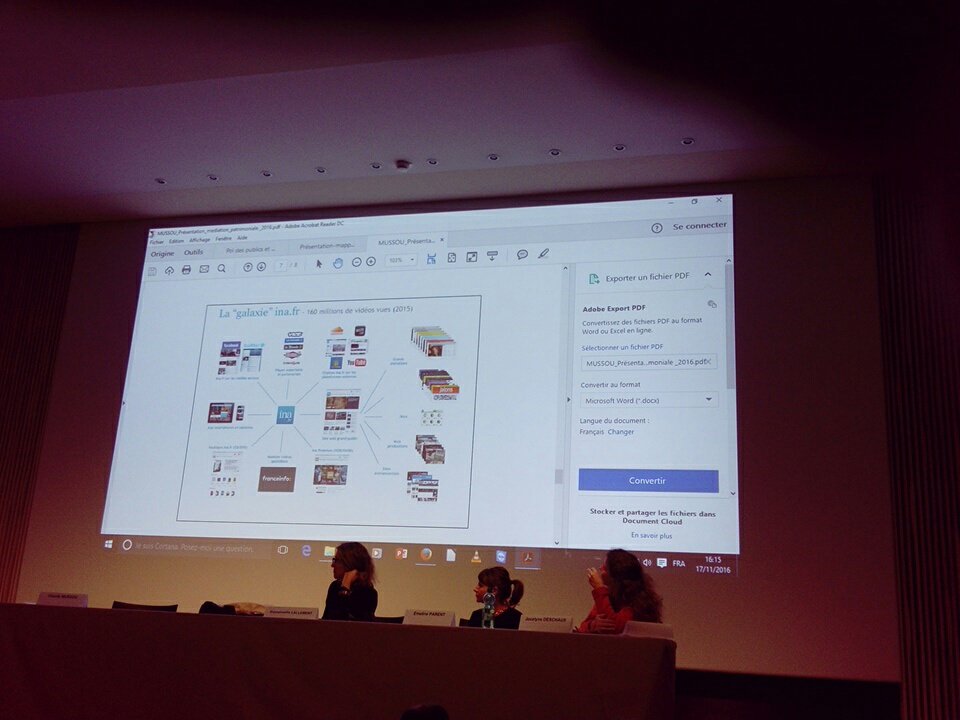Switch to the Outils tab
The height and width of the screenshot is (720, 960).
click(193, 252)
